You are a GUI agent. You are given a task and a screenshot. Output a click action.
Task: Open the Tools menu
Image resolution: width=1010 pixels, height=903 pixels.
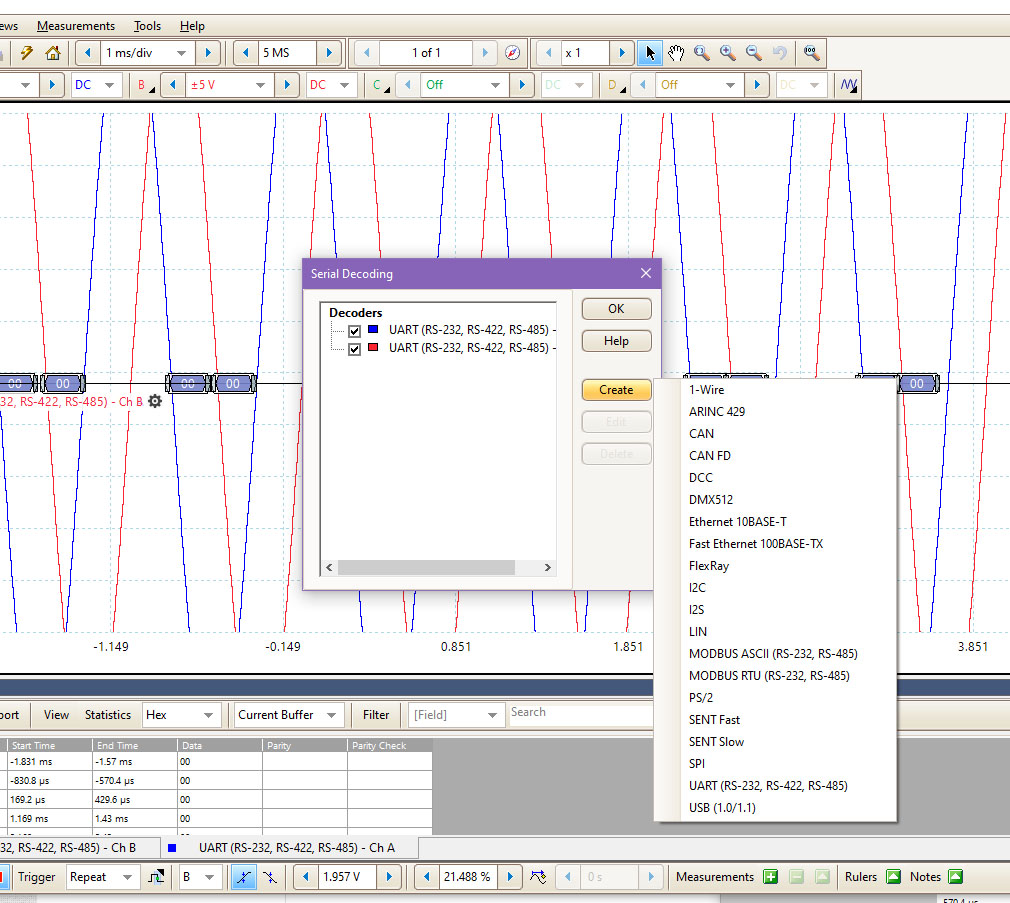coord(147,26)
